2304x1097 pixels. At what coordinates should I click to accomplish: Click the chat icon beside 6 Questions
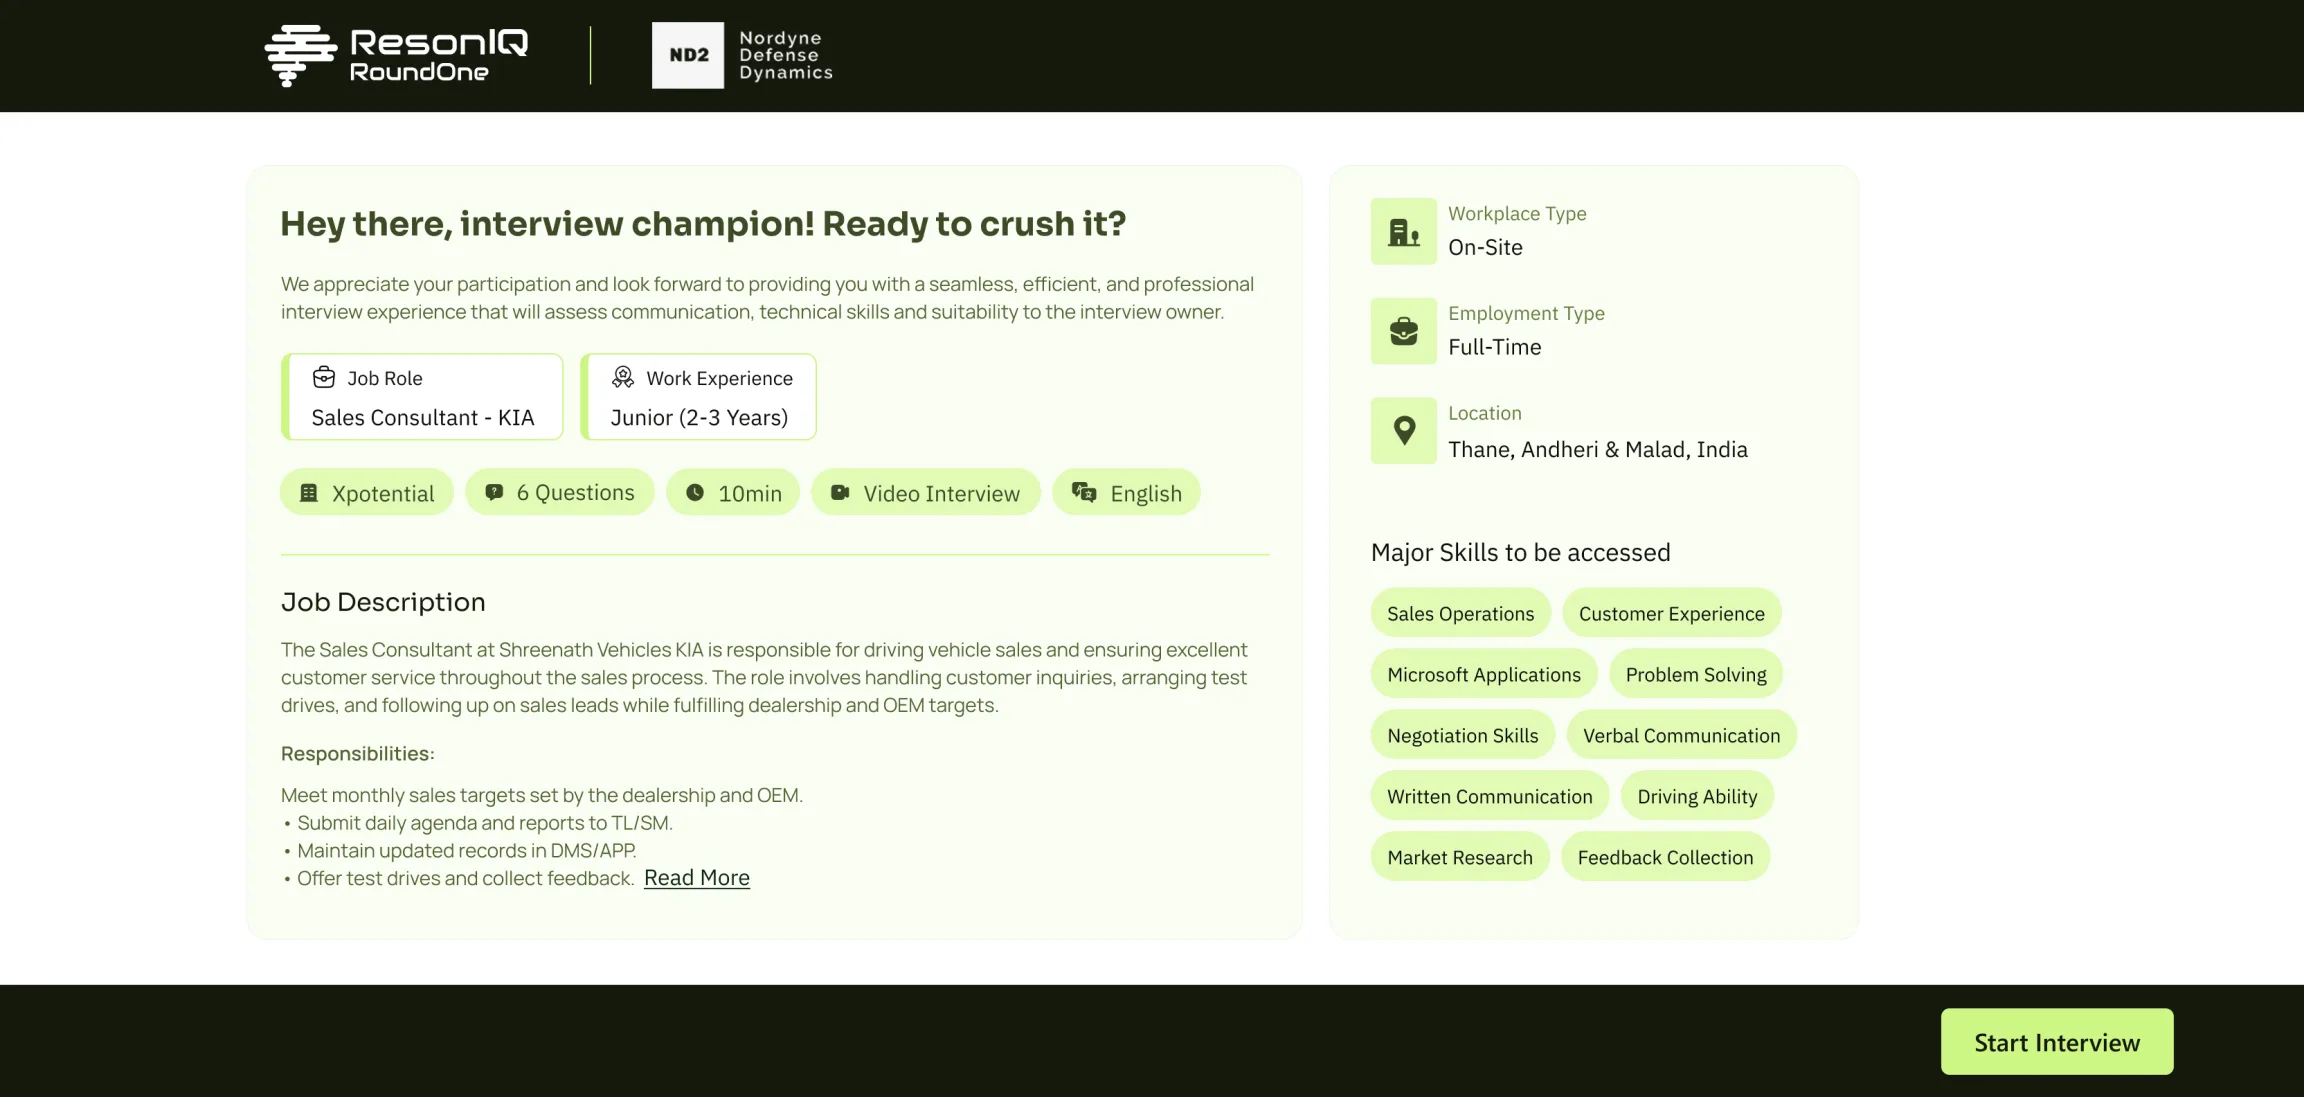tap(494, 492)
